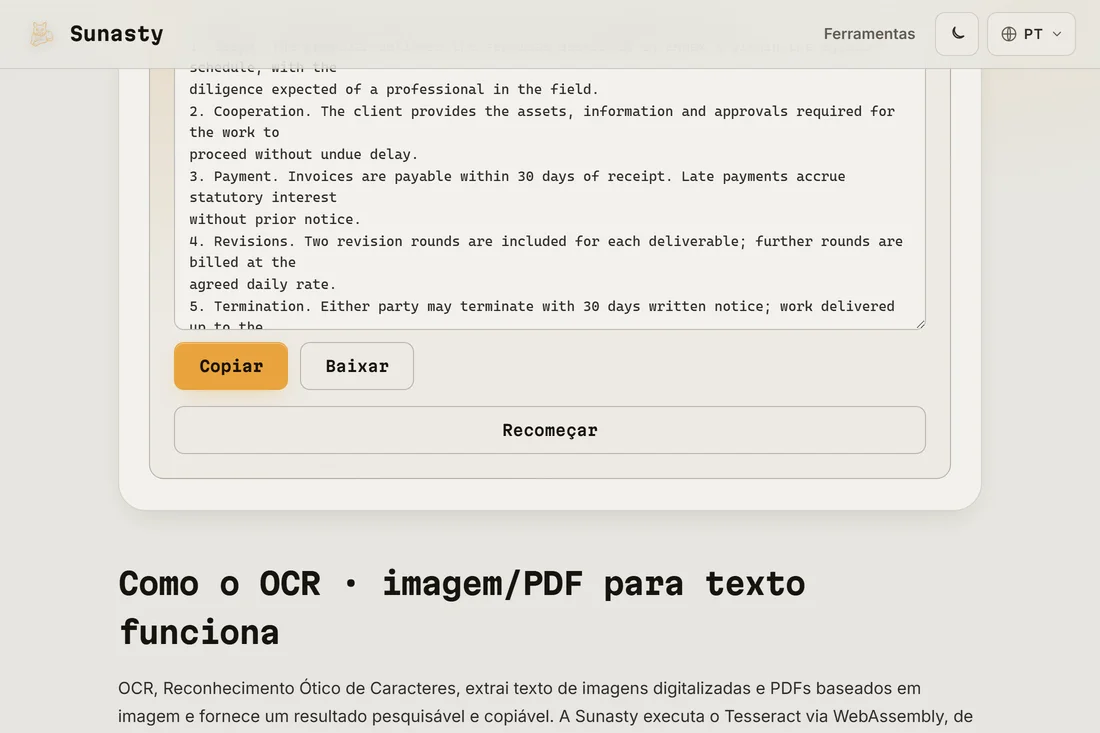Open the PT language dropdown
Screen dimensions: 1100x733
pos(1031,34)
